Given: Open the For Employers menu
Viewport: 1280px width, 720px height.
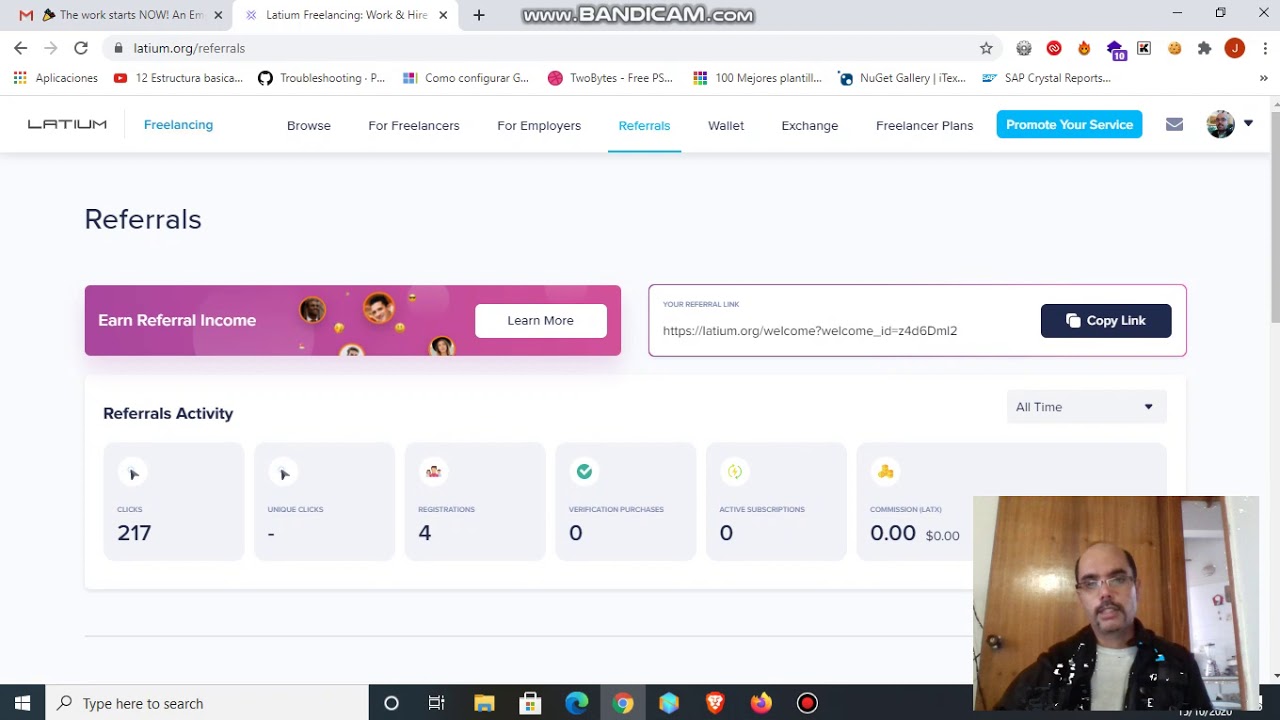Looking at the screenshot, I should click(x=539, y=126).
